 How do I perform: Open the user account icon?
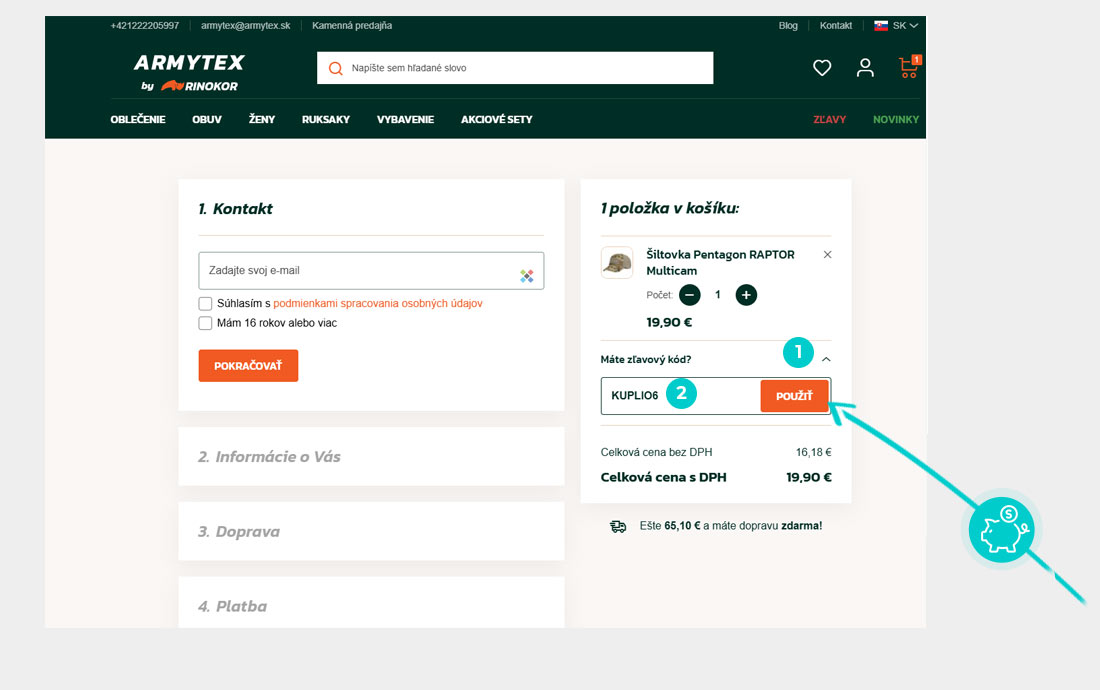pyautogui.click(x=865, y=68)
